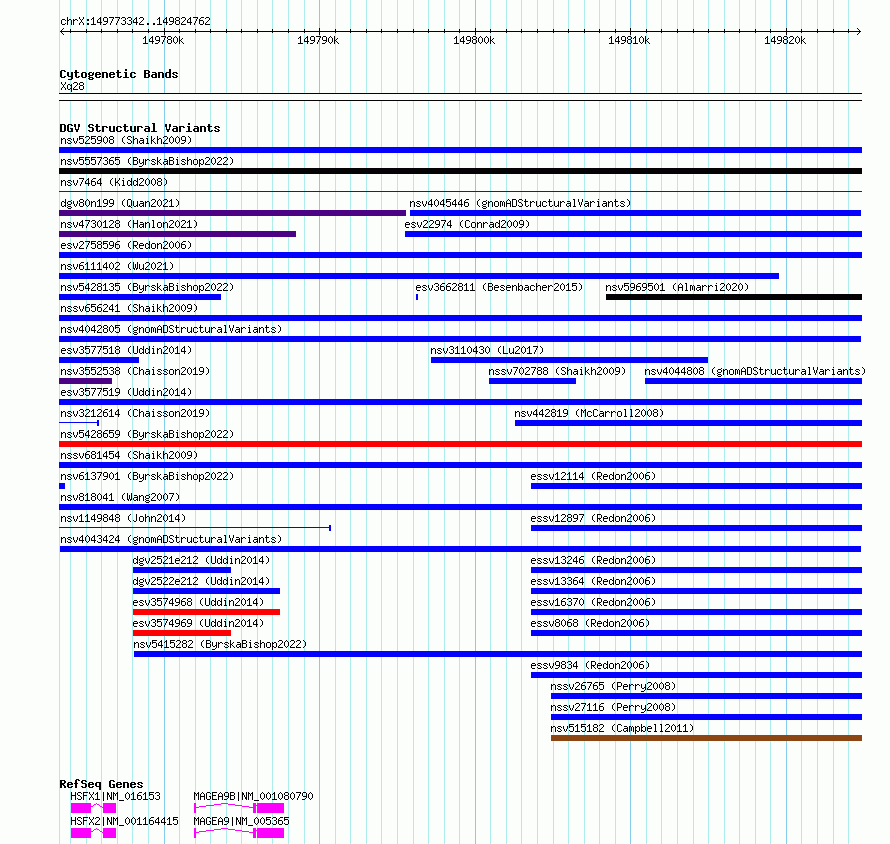The image size is (890, 844).
Task: Open nsv4043424 gnomADStructuralVariants label
Action: pyautogui.click(x=171, y=539)
